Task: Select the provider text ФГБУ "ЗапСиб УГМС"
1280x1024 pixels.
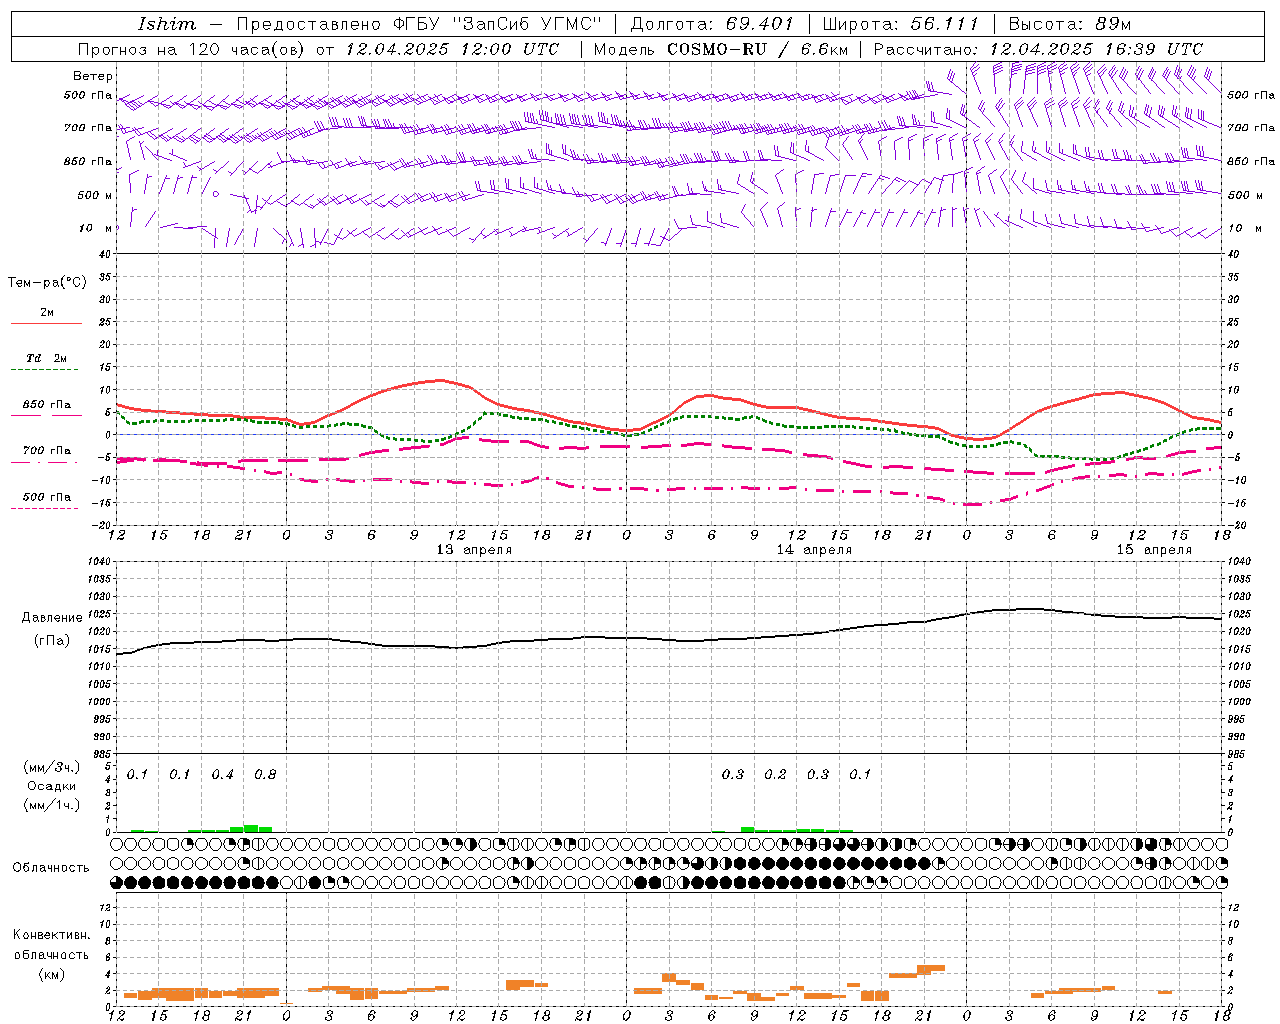Action: point(498,24)
